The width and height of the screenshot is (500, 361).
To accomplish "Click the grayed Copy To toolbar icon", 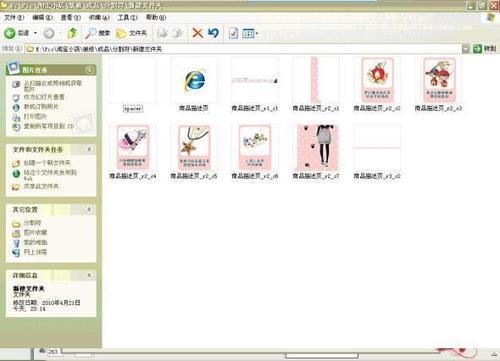I will [178, 33].
